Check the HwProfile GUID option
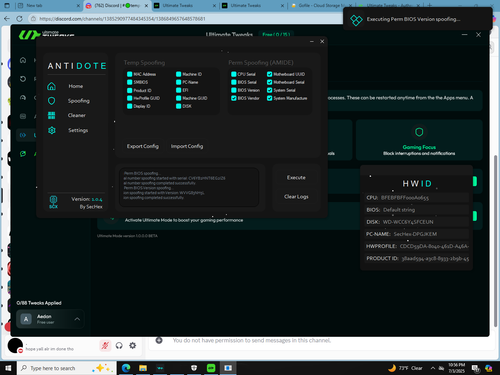 click(129, 98)
